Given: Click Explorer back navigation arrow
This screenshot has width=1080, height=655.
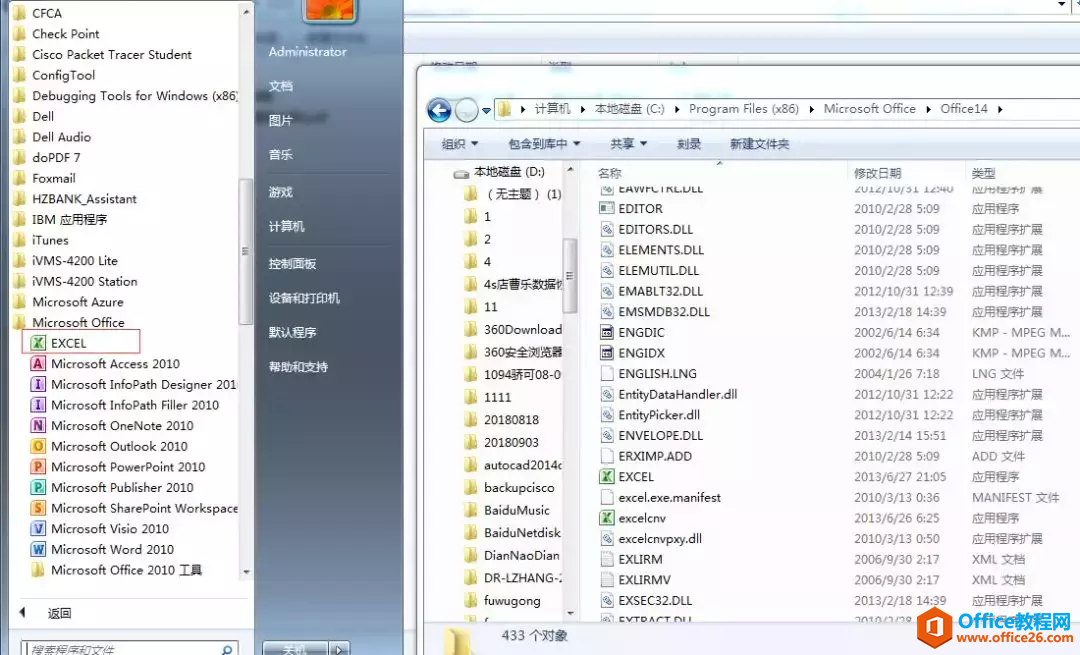Looking at the screenshot, I should [x=439, y=110].
